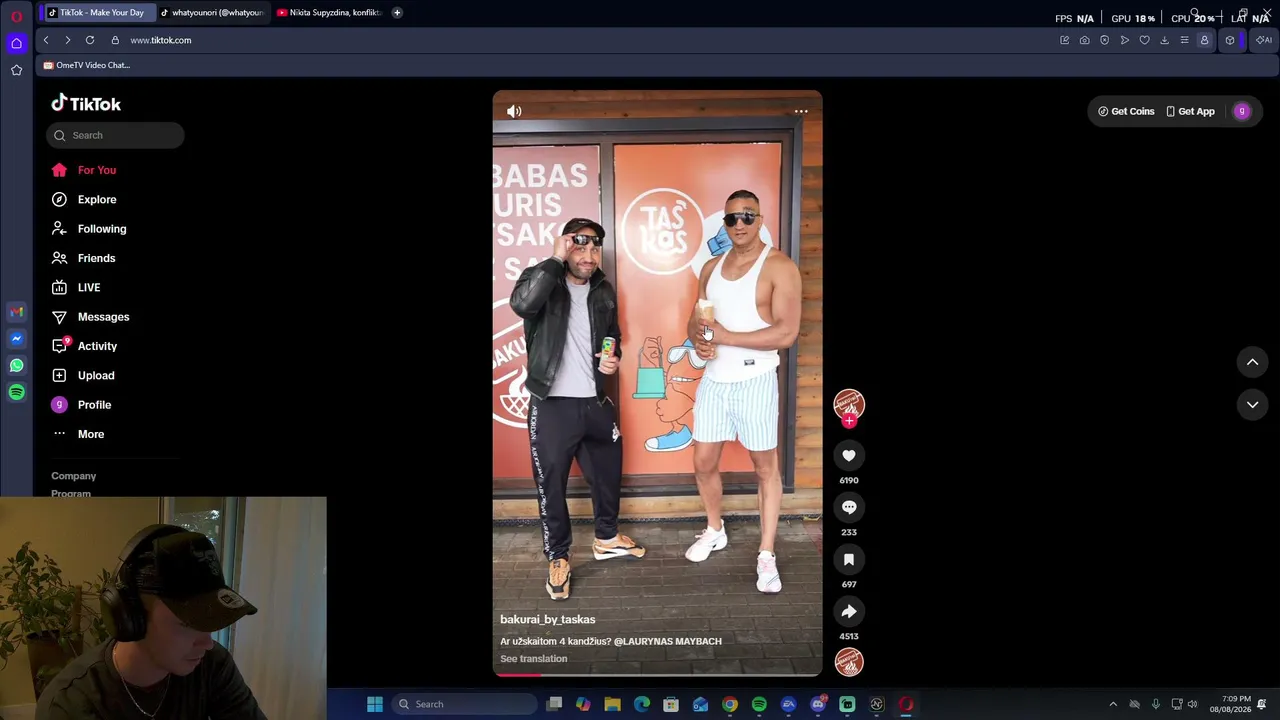
Task: Open the Opera sidebar home icon
Action: point(16,43)
